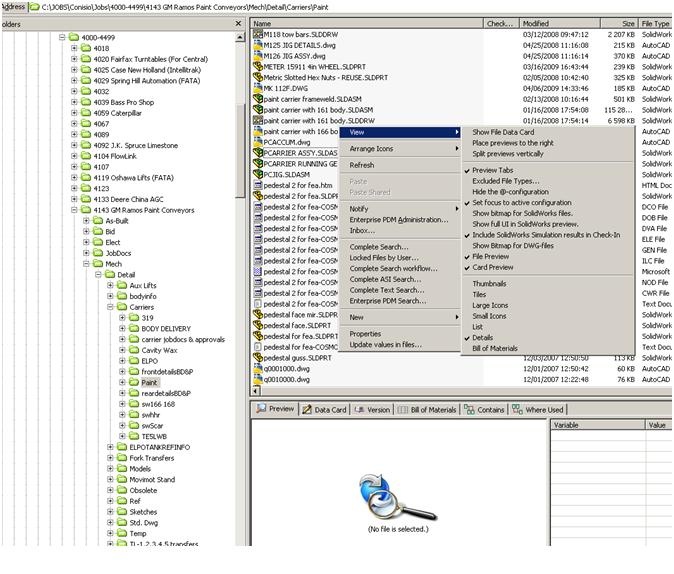Toggle the Card Preview option

pos(548,267)
